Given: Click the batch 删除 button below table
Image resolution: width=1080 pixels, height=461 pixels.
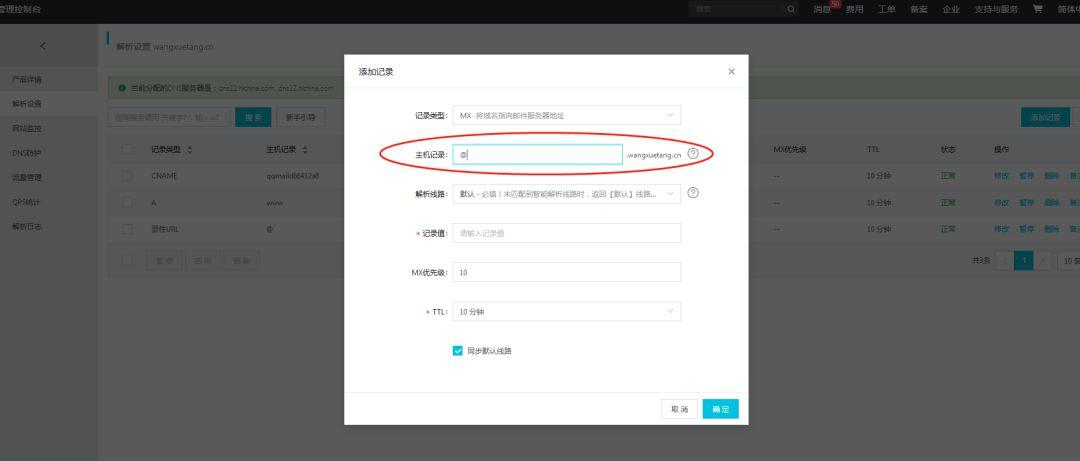Looking at the screenshot, I should [x=241, y=260].
